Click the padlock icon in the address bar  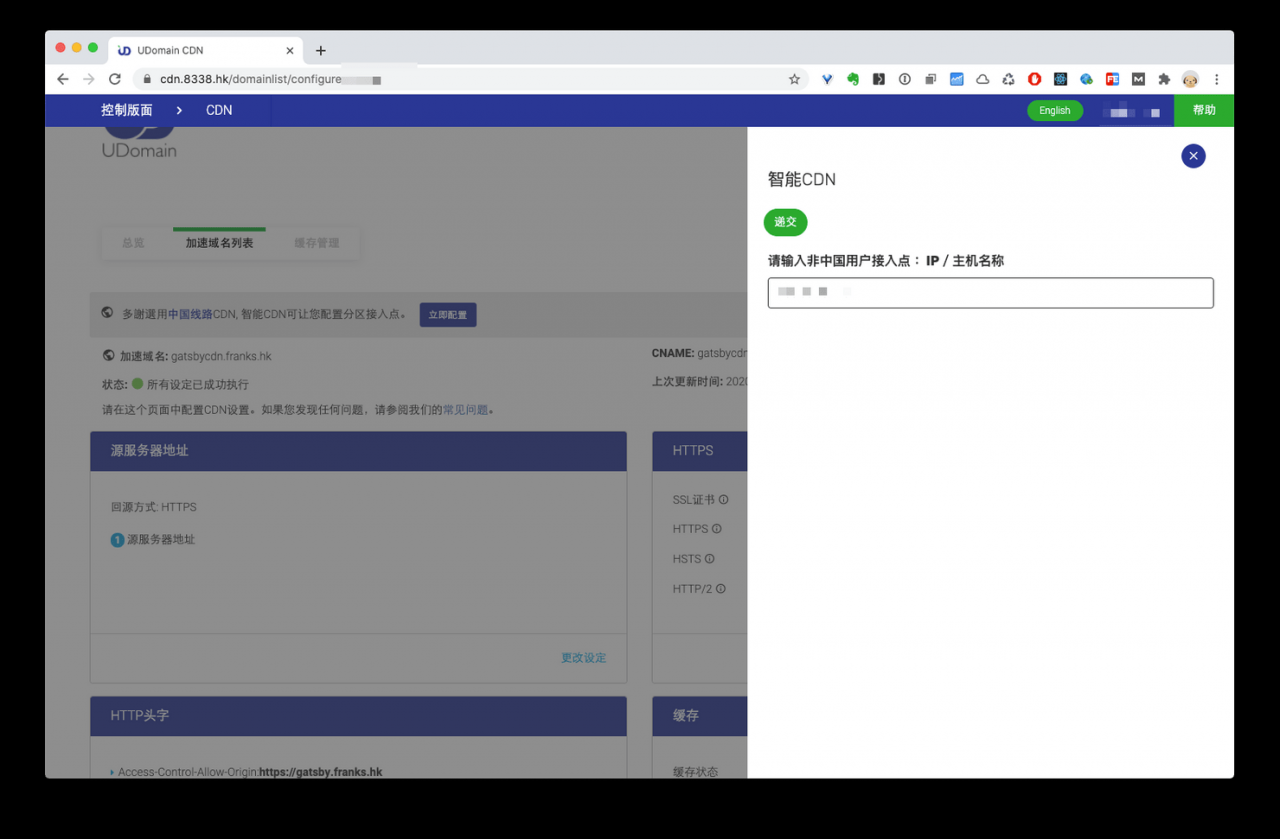point(146,79)
